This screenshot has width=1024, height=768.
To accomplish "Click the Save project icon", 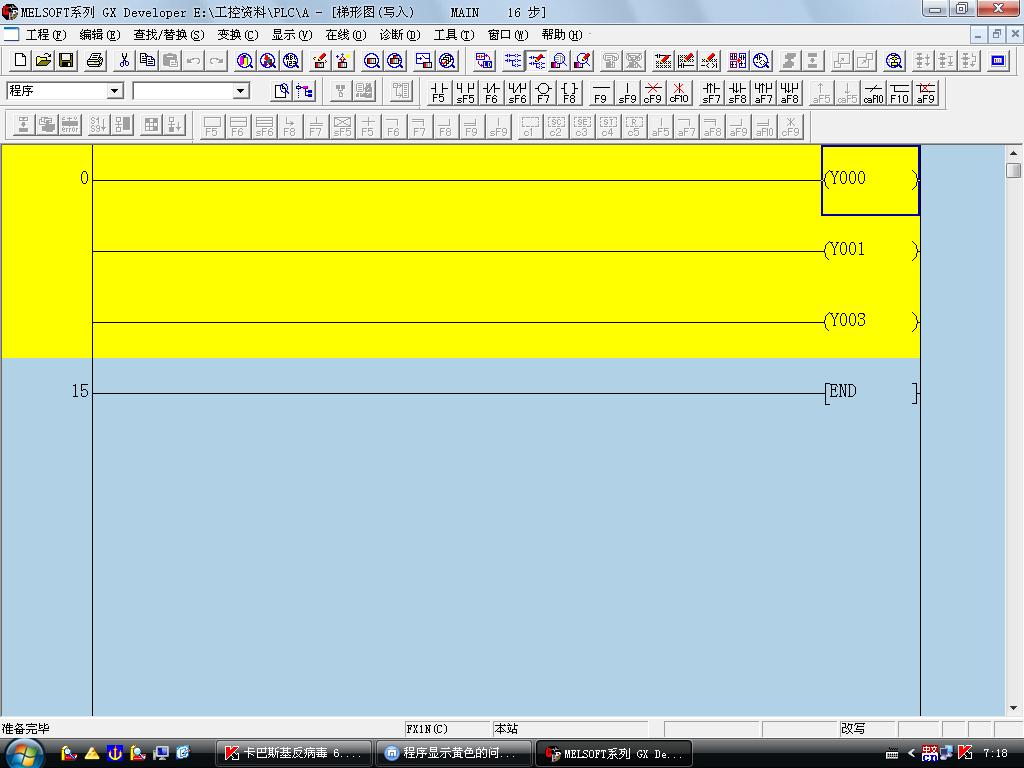I will [66, 60].
